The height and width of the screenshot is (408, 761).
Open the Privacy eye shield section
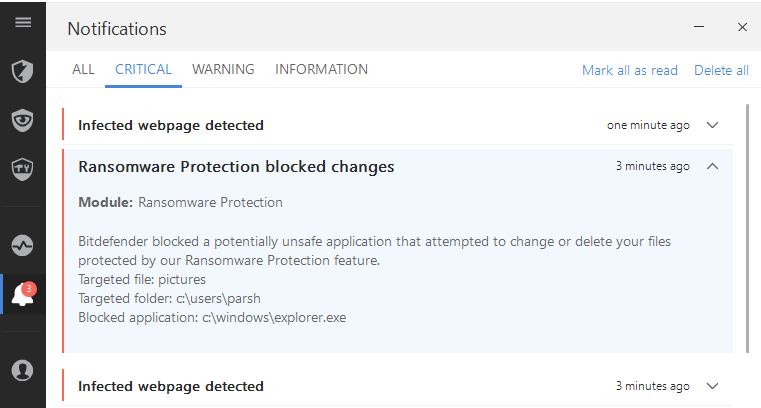pyautogui.click(x=22, y=121)
